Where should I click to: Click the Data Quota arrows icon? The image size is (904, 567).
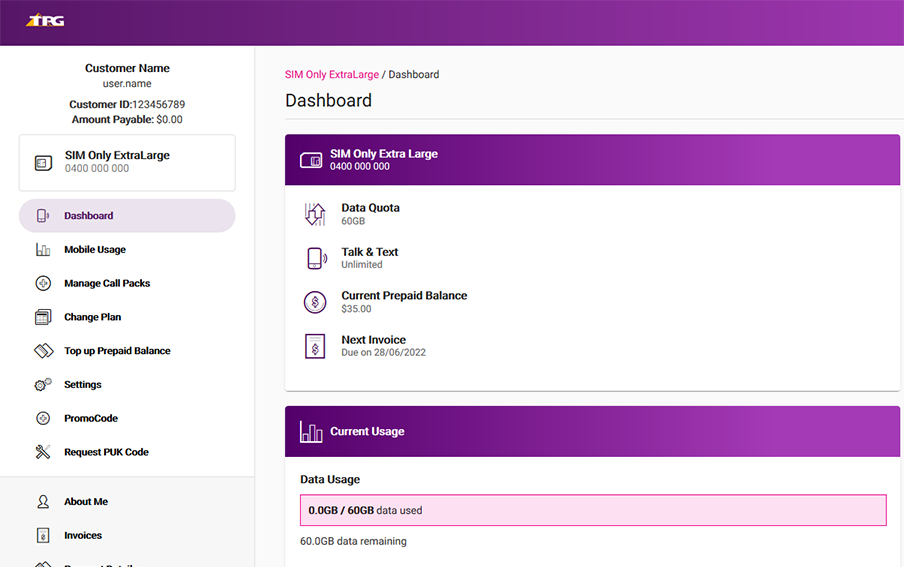pyautogui.click(x=315, y=214)
